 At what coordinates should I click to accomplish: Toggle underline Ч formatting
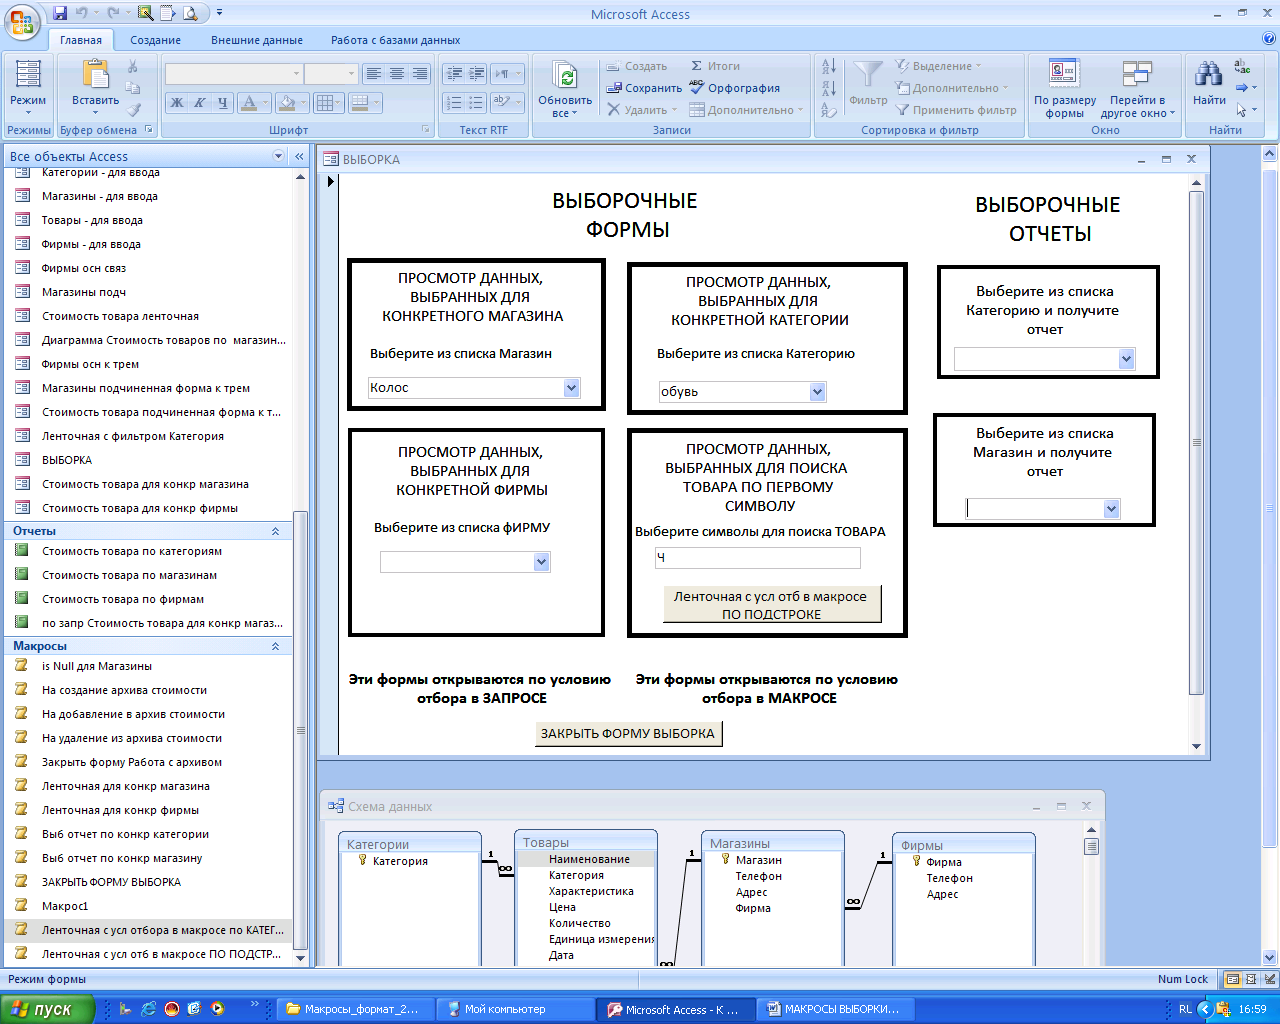point(223,103)
